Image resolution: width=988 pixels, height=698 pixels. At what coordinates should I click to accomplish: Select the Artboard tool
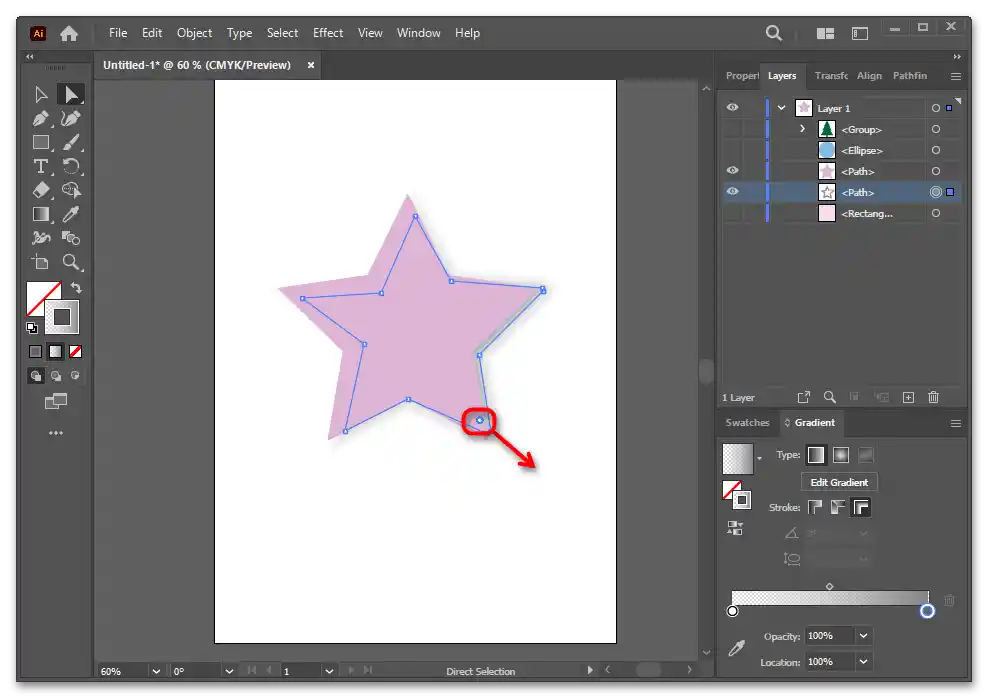click(x=41, y=262)
